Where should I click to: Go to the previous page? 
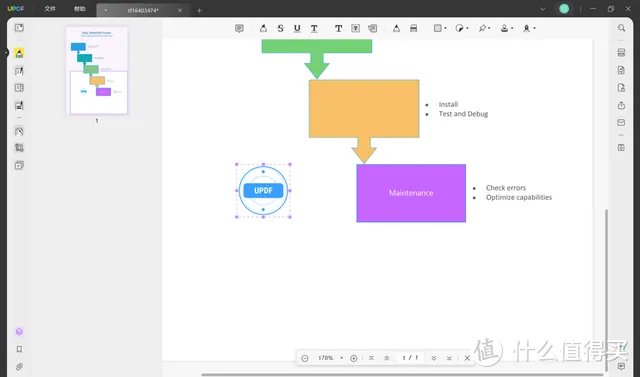tap(386, 358)
